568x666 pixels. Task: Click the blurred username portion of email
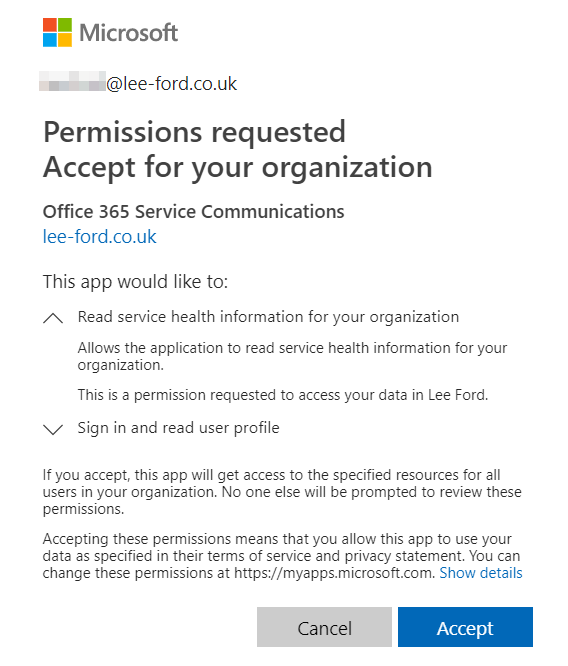(72, 82)
